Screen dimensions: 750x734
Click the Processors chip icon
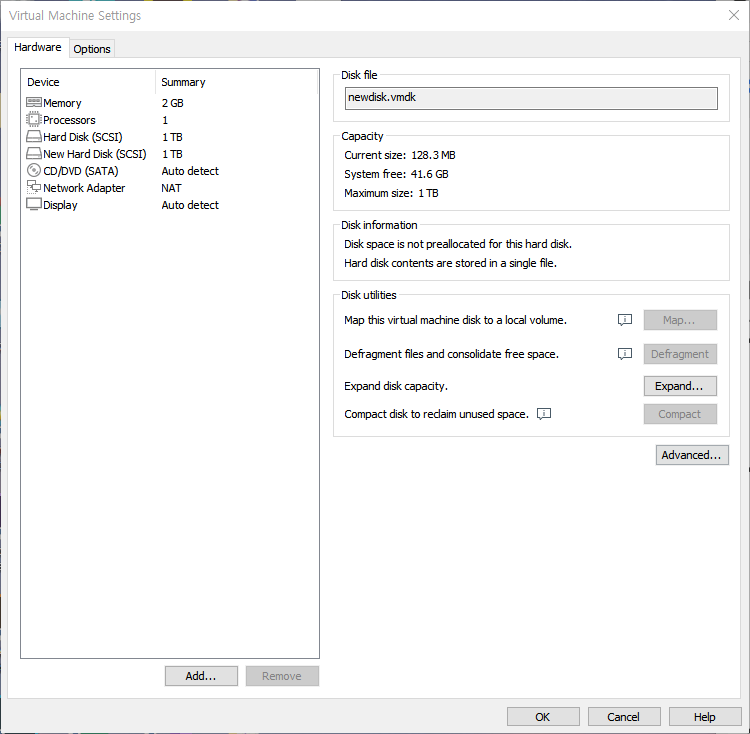[x=33, y=119]
